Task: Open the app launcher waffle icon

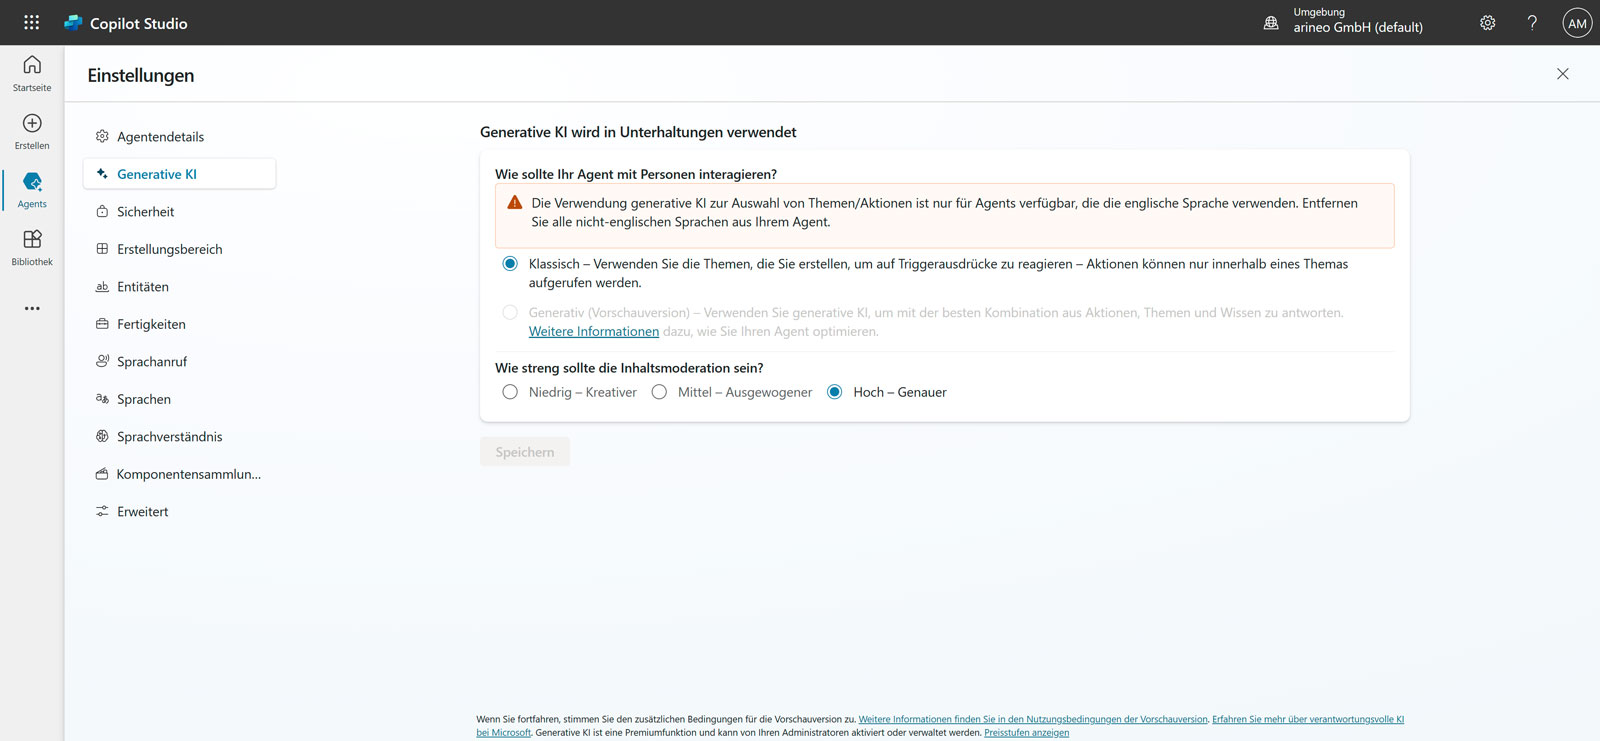Action: (x=31, y=22)
